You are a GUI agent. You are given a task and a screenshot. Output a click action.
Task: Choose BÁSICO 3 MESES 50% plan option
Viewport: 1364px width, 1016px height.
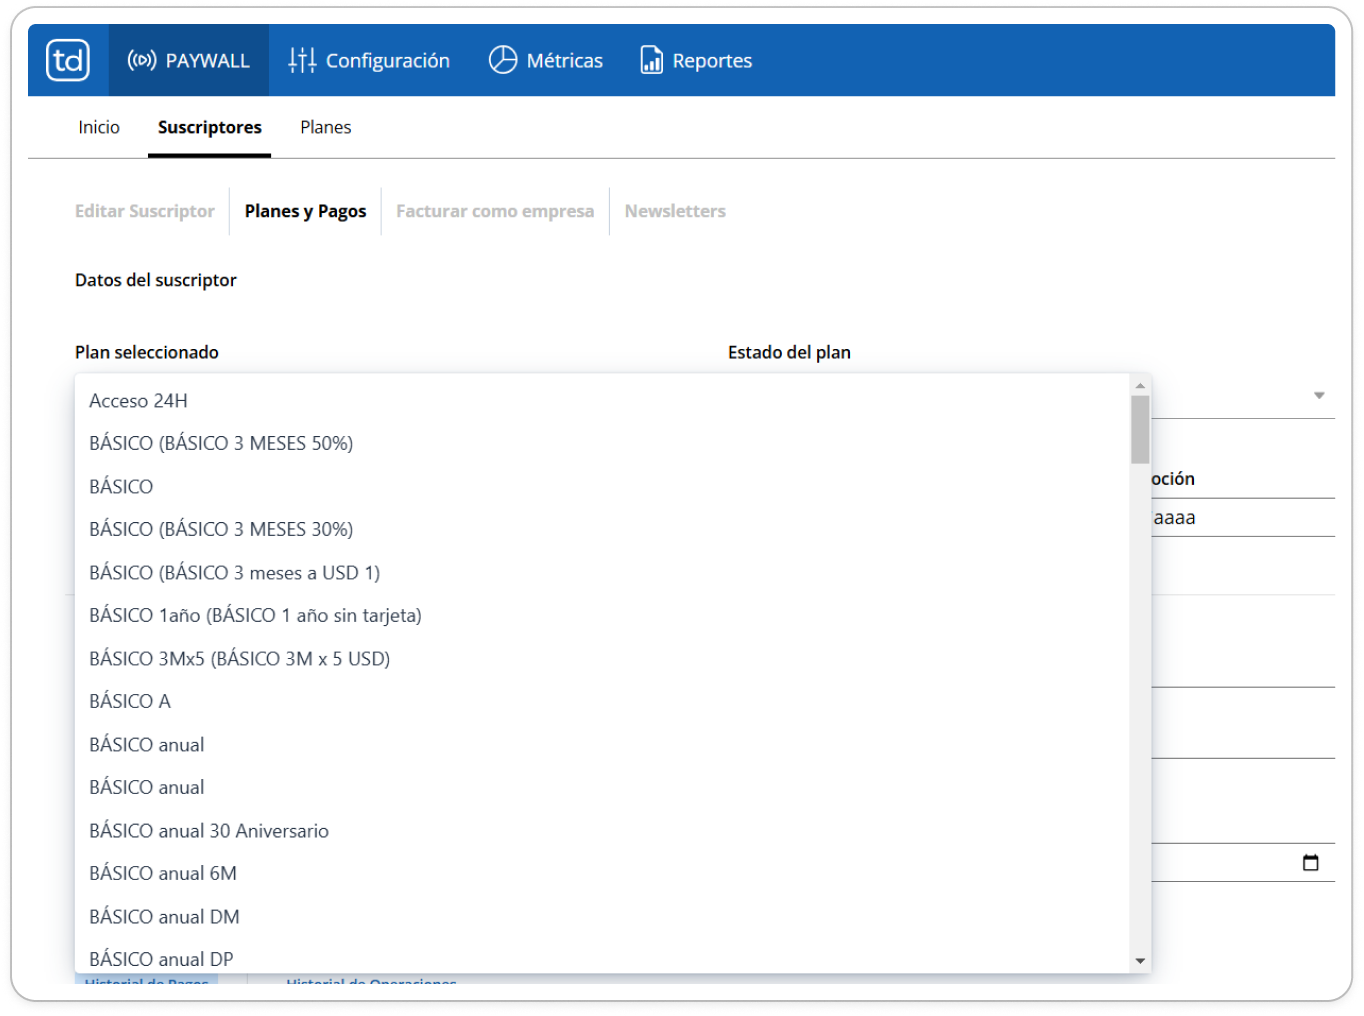[x=603, y=443]
